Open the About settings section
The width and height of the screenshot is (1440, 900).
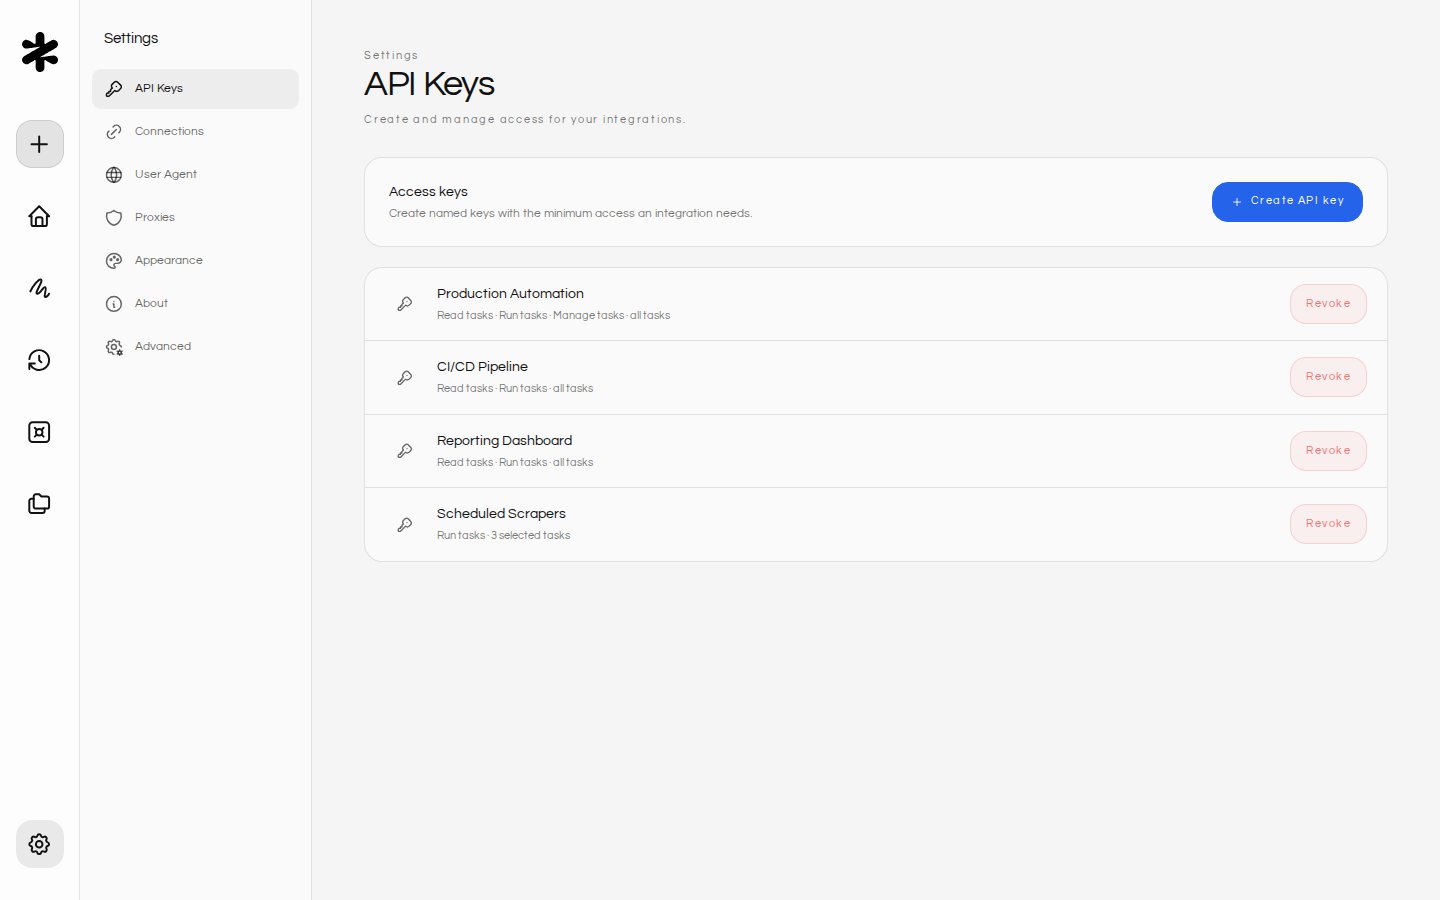point(195,304)
